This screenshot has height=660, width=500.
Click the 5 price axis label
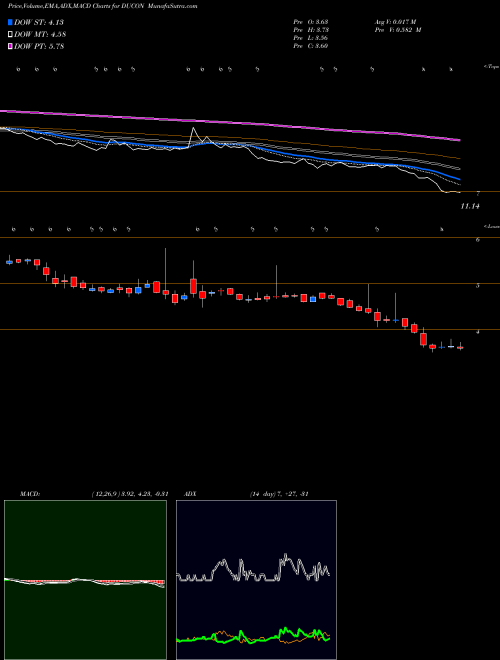coord(477,286)
